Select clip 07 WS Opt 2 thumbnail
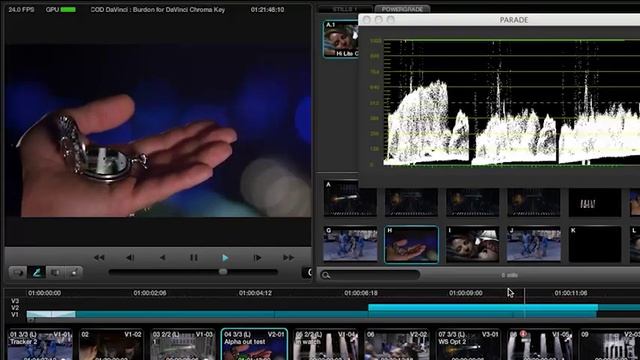The image size is (640, 360). pos(468,344)
